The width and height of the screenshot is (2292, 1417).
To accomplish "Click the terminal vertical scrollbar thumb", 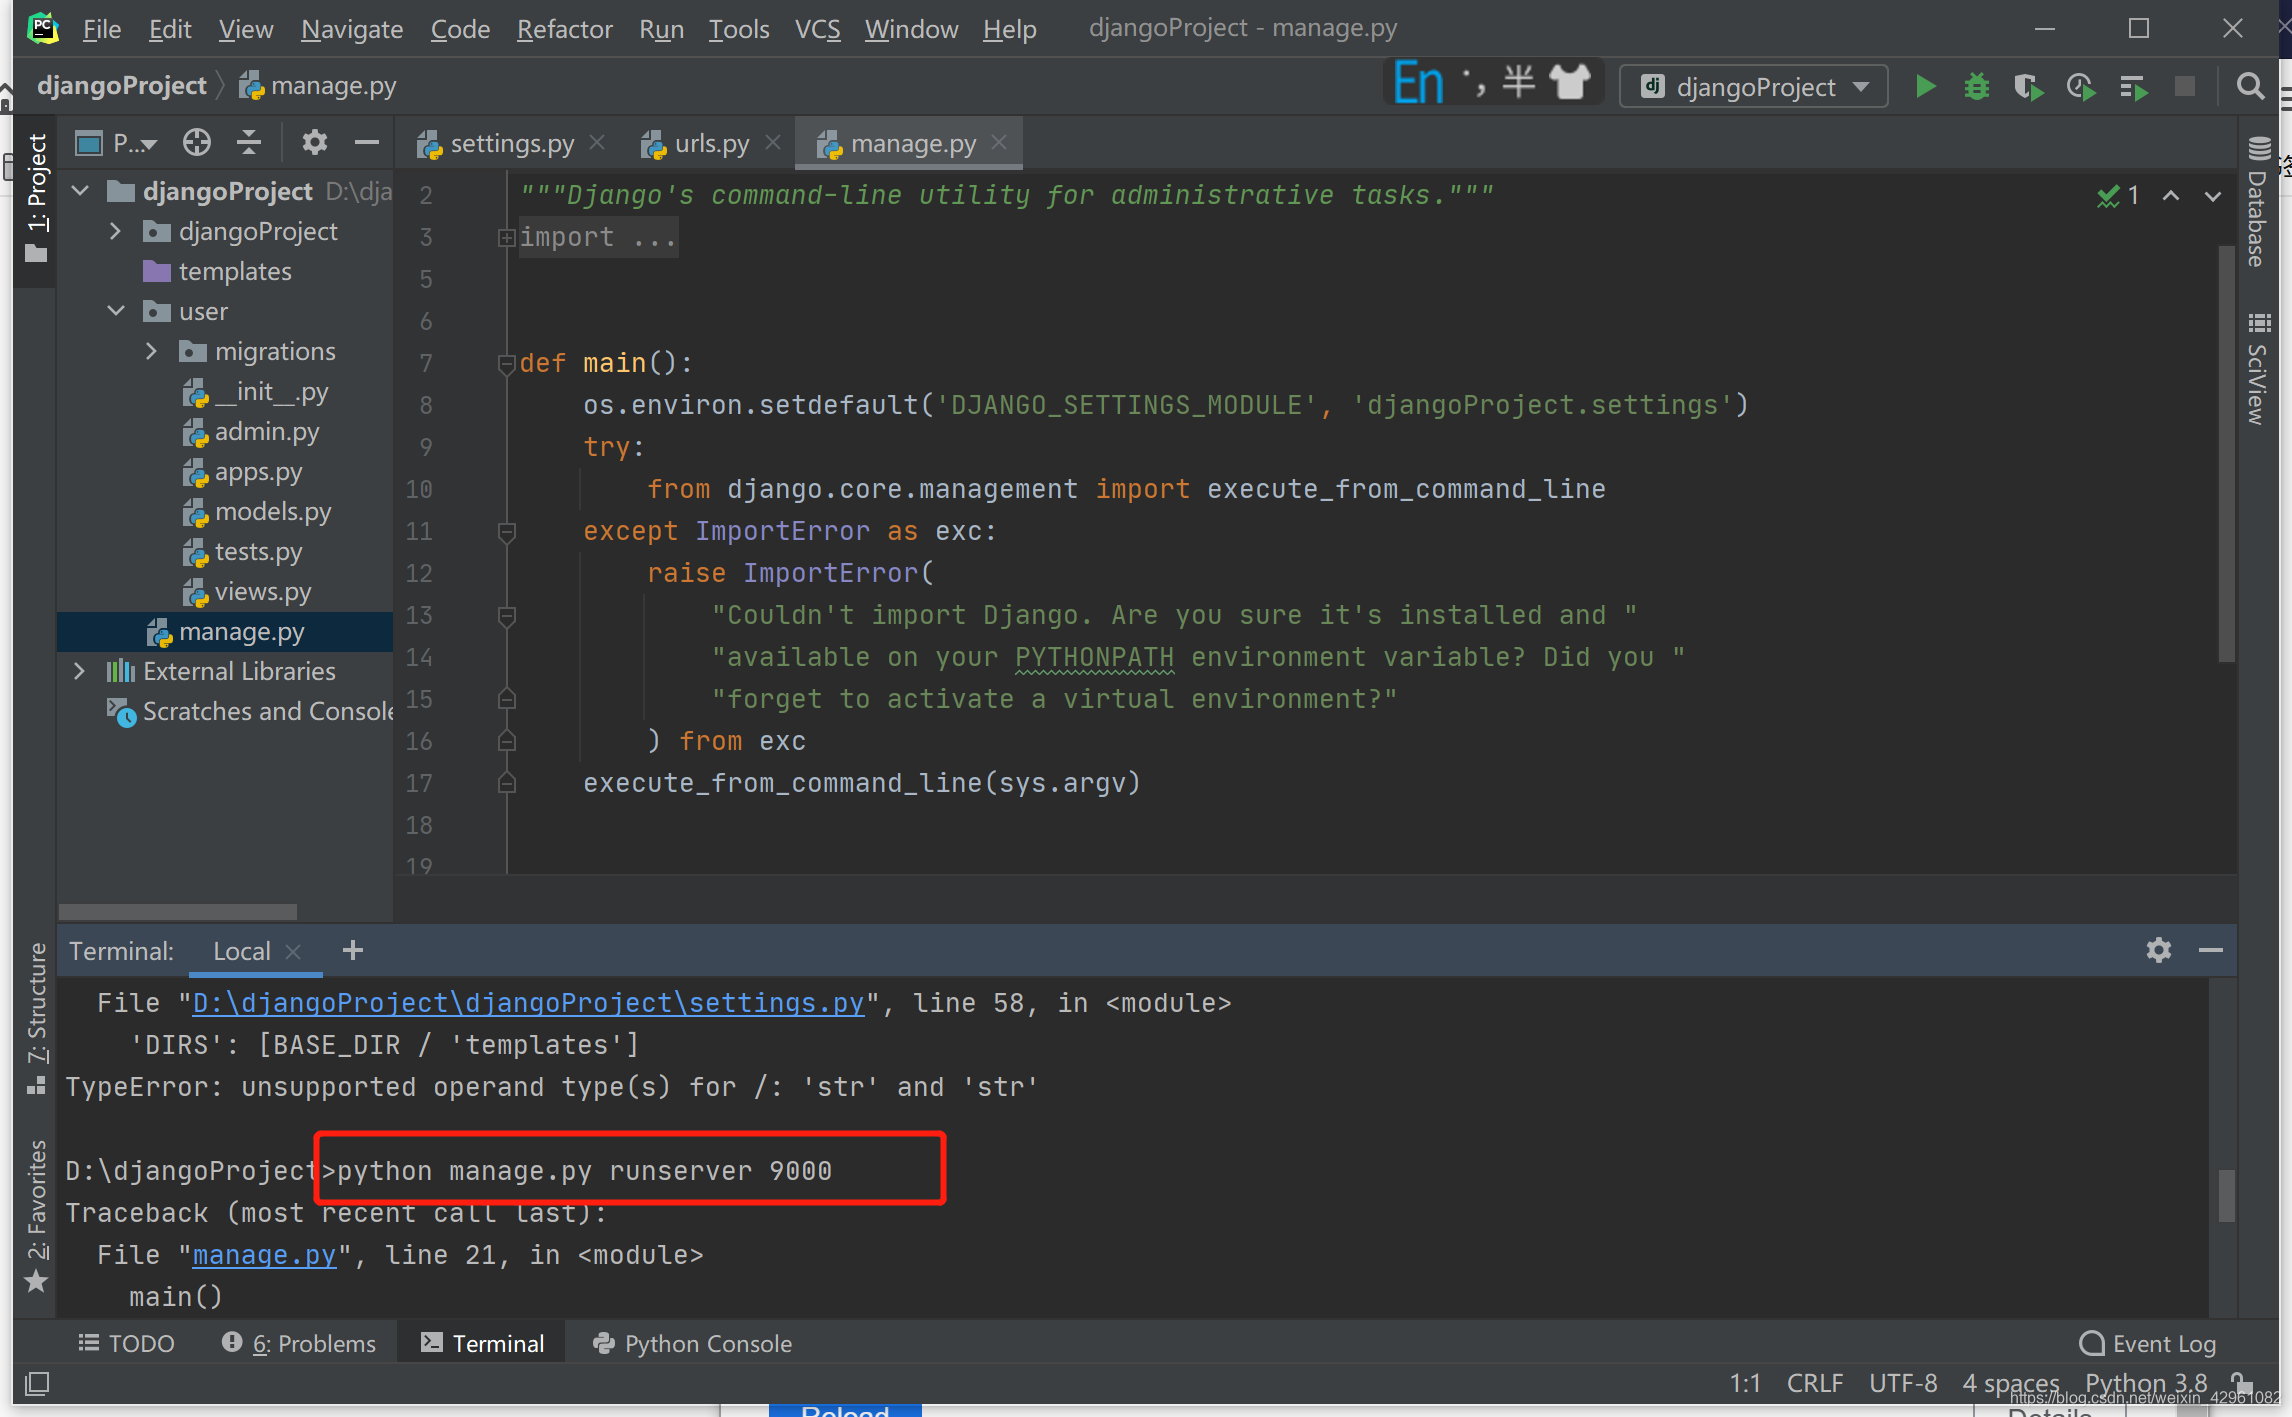I will [x=2227, y=1195].
